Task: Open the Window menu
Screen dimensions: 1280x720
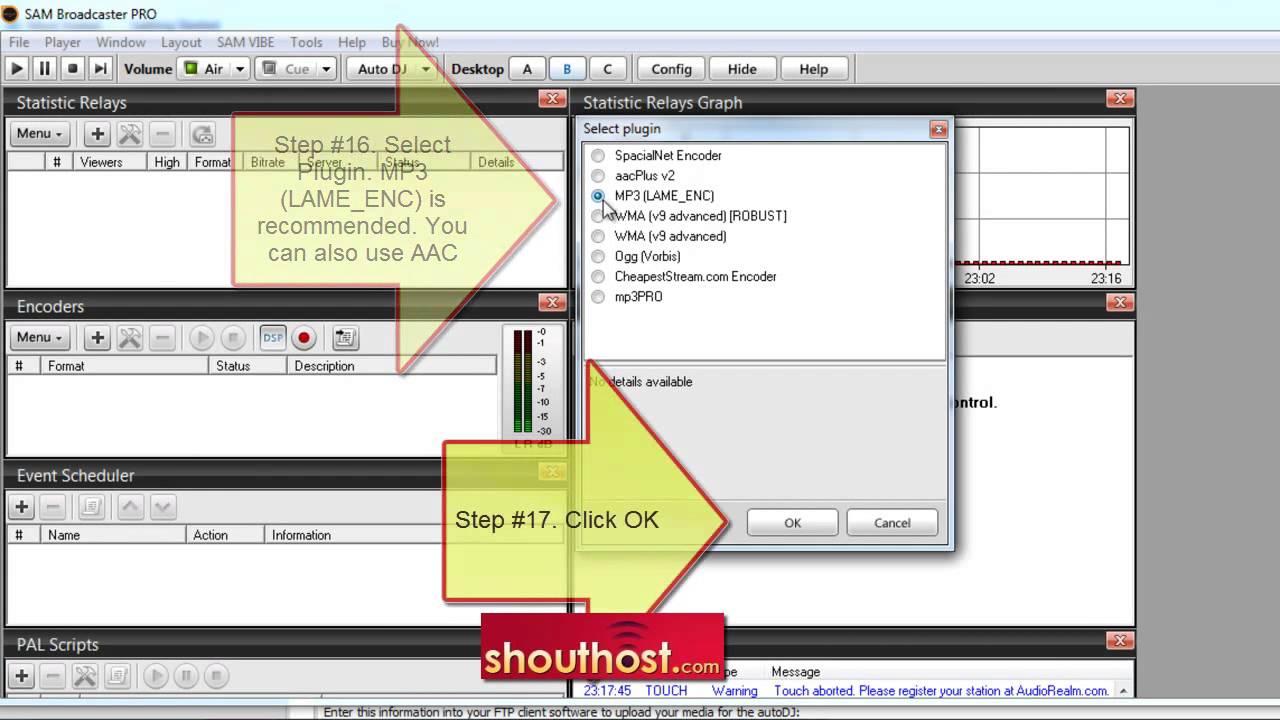Action: pyautogui.click(x=121, y=42)
